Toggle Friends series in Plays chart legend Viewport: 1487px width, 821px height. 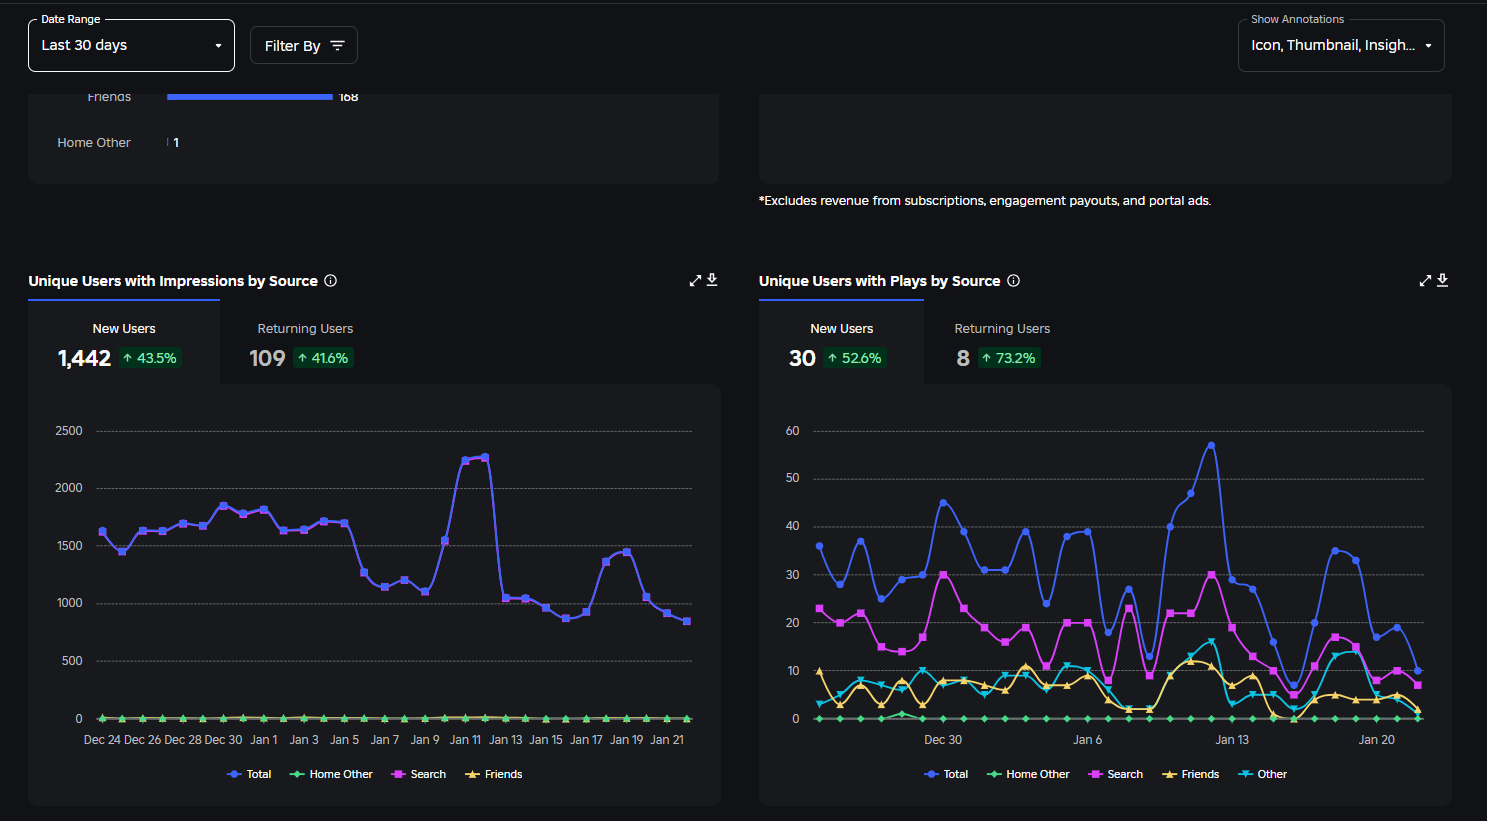point(1191,774)
